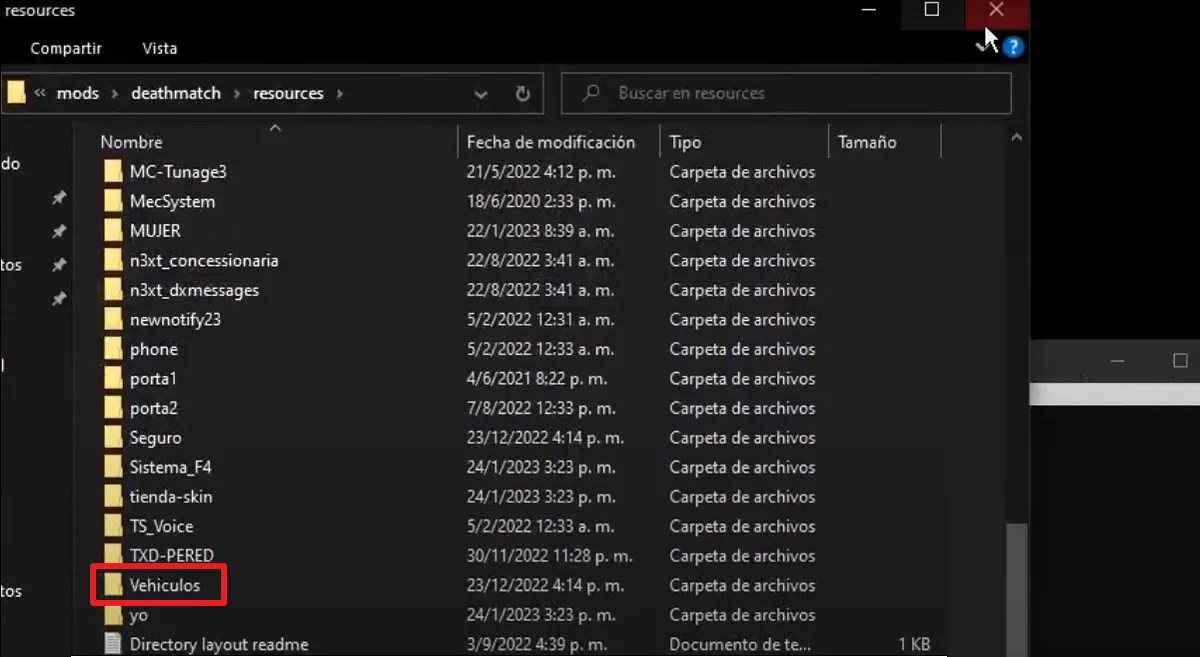
Task: Sort list by Nombre column header
Action: (131, 142)
